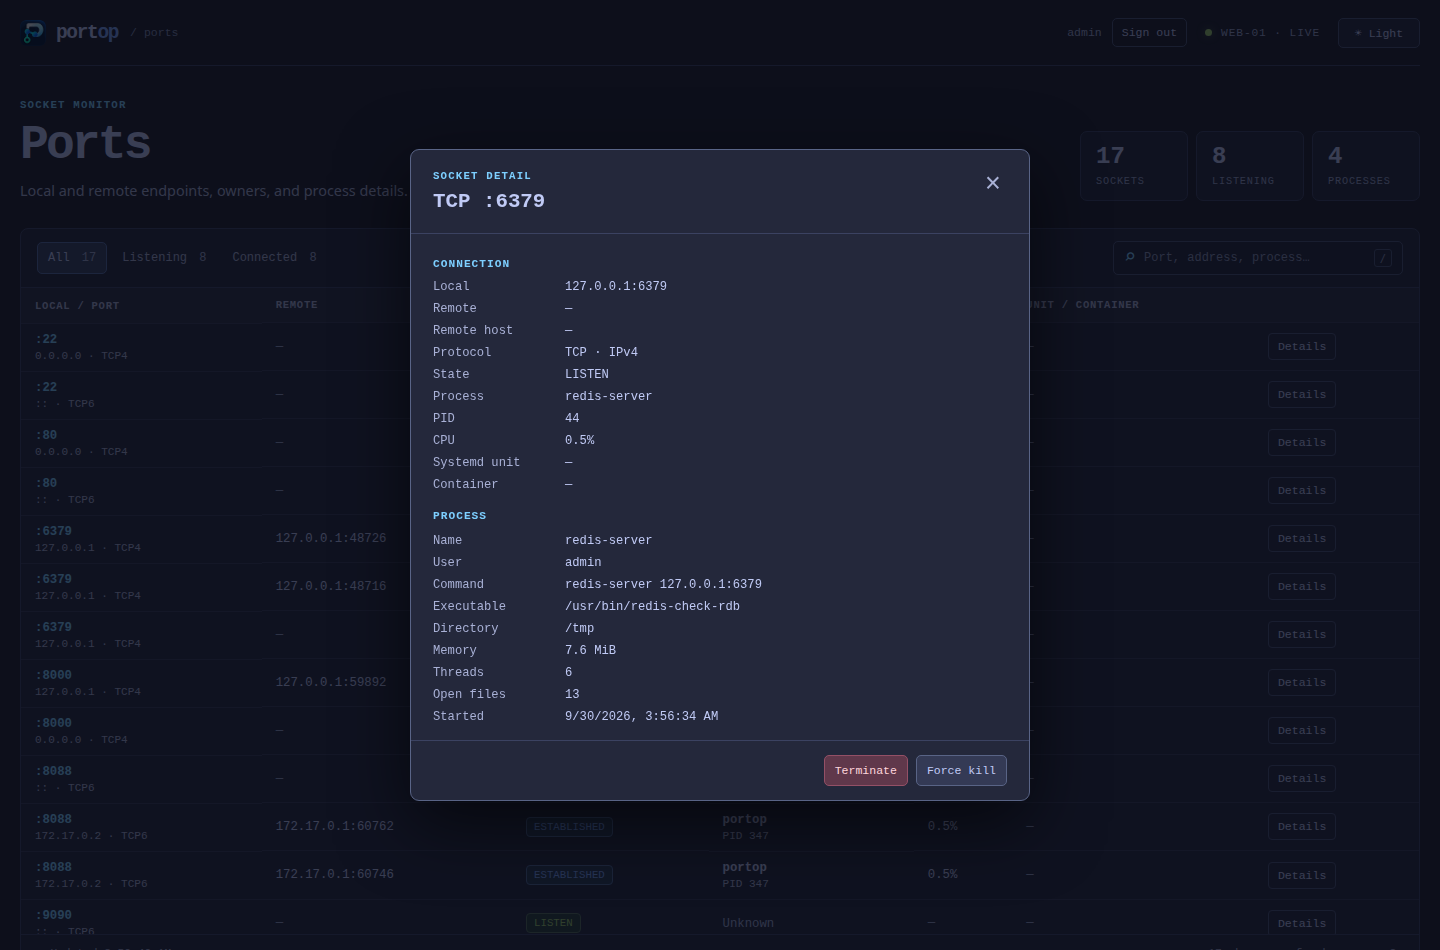Click the Unknown process in the :9090 row
This screenshot has height=950, width=1440.
pyautogui.click(x=748, y=923)
